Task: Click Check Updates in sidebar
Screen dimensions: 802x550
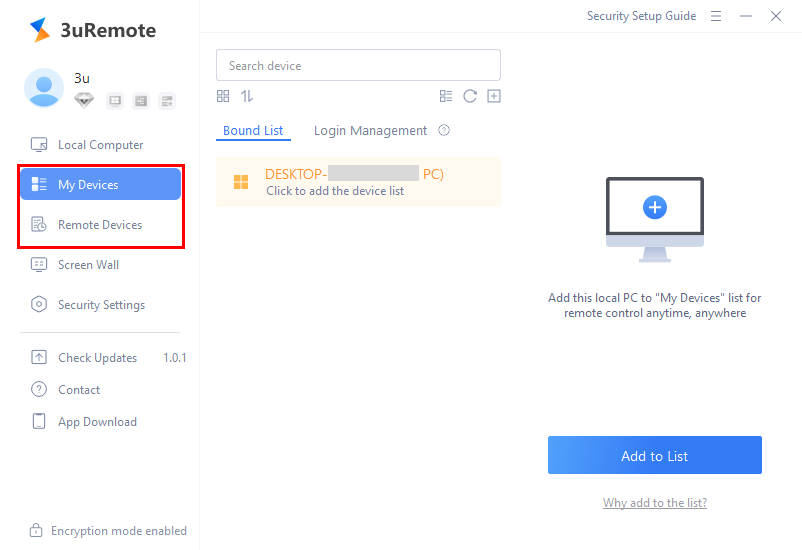Action: coord(97,358)
